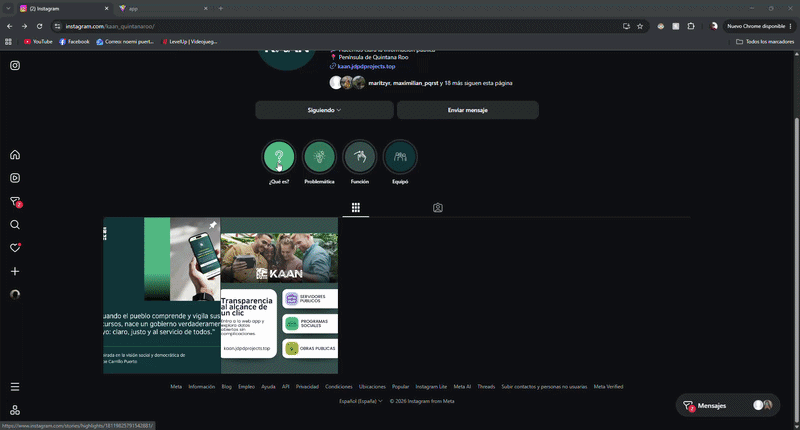The width and height of the screenshot is (800, 430).
Task: Open footer link Threads
Action: coord(486,387)
